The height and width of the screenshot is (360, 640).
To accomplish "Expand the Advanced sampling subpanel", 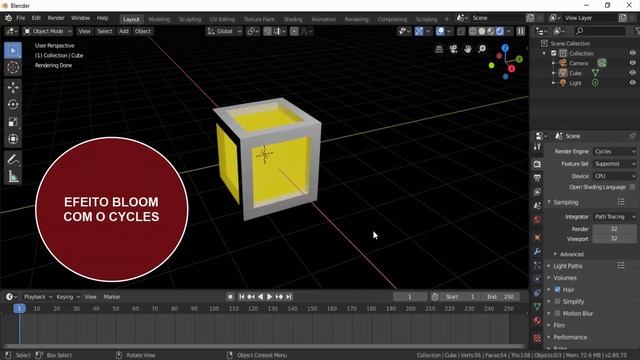I will [571, 254].
